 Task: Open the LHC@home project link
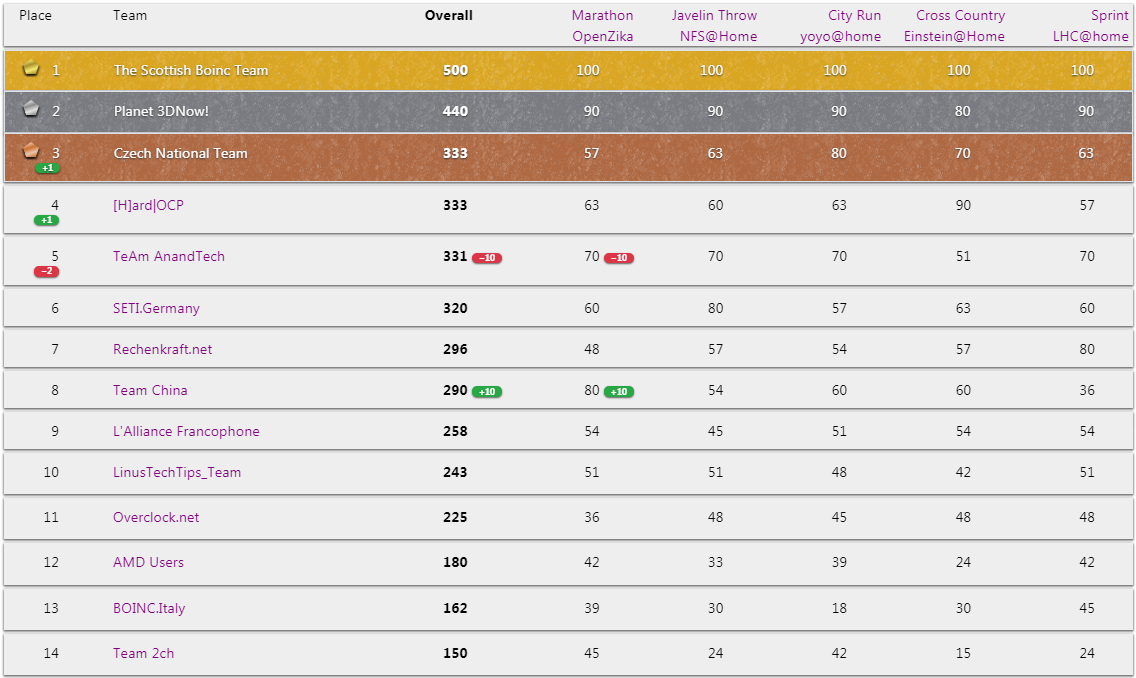point(1090,36)
